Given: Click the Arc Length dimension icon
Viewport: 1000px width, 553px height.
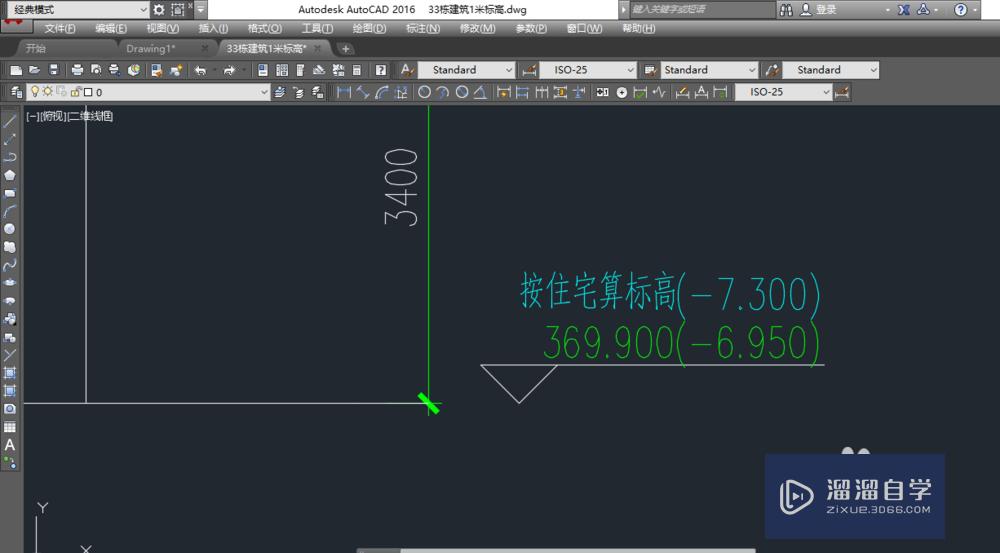Looking at the screenshot, I should coord(382,92).
